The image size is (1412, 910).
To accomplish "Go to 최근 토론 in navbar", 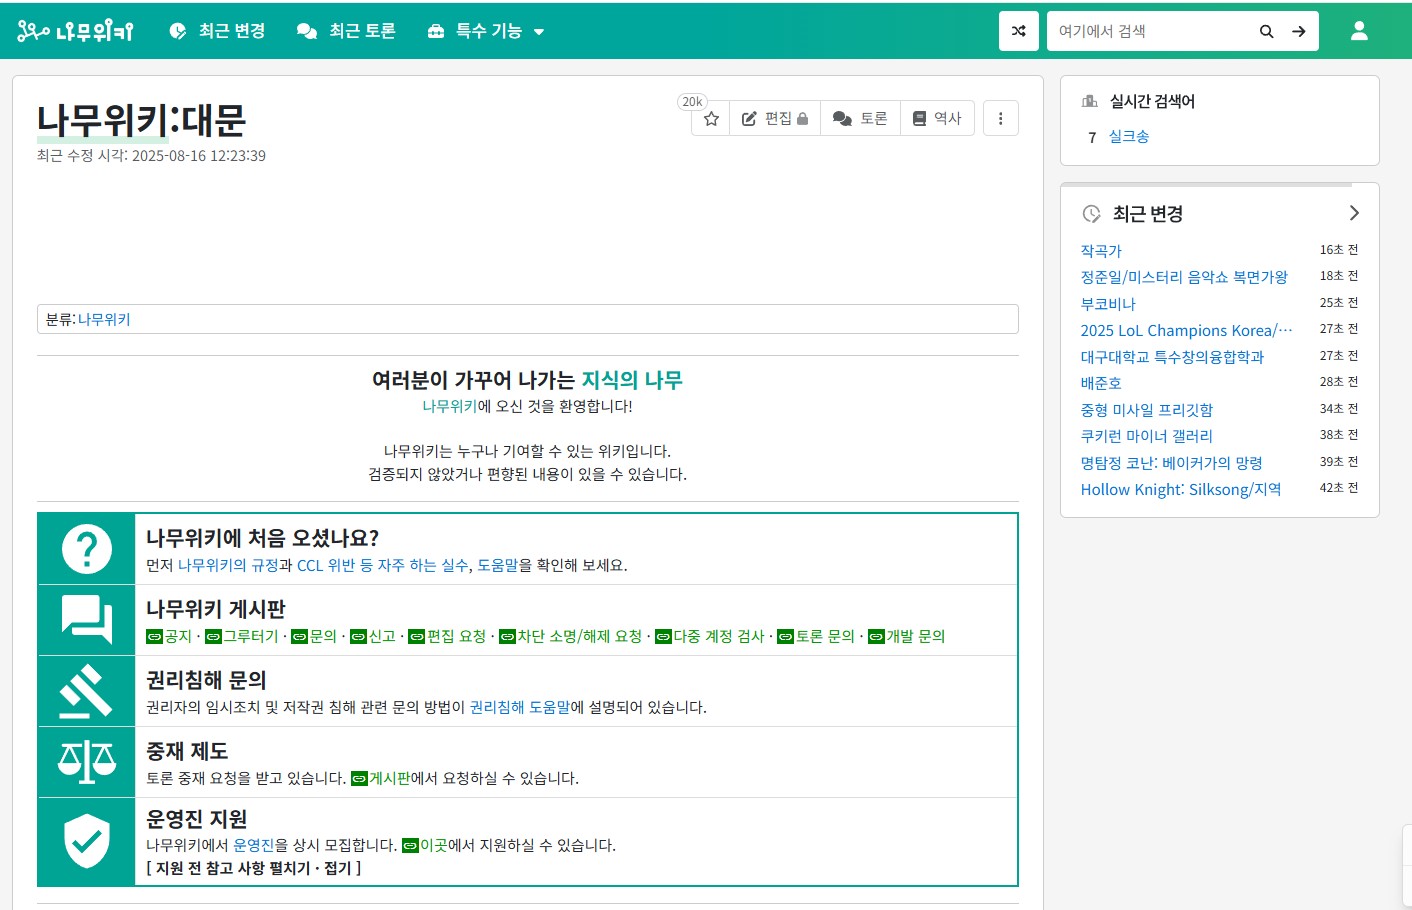I will tap(346, 31).
